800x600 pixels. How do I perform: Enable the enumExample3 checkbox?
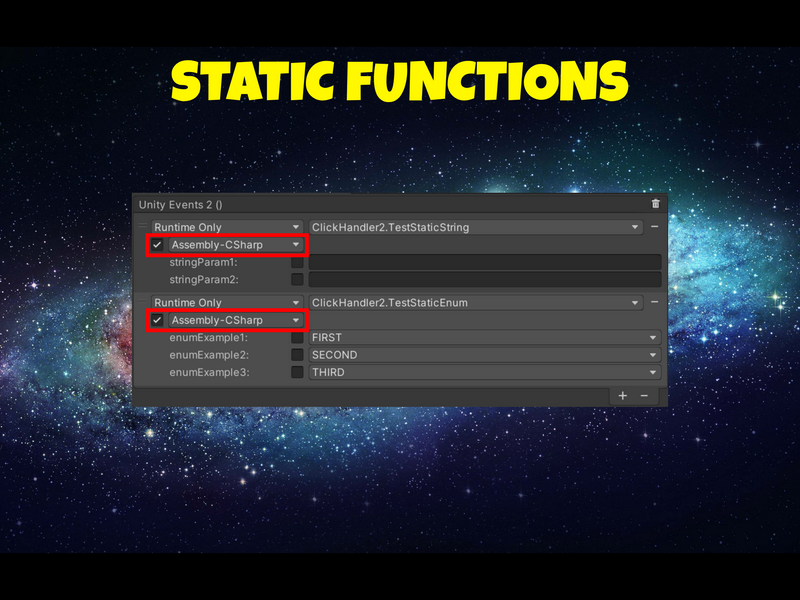297,372
